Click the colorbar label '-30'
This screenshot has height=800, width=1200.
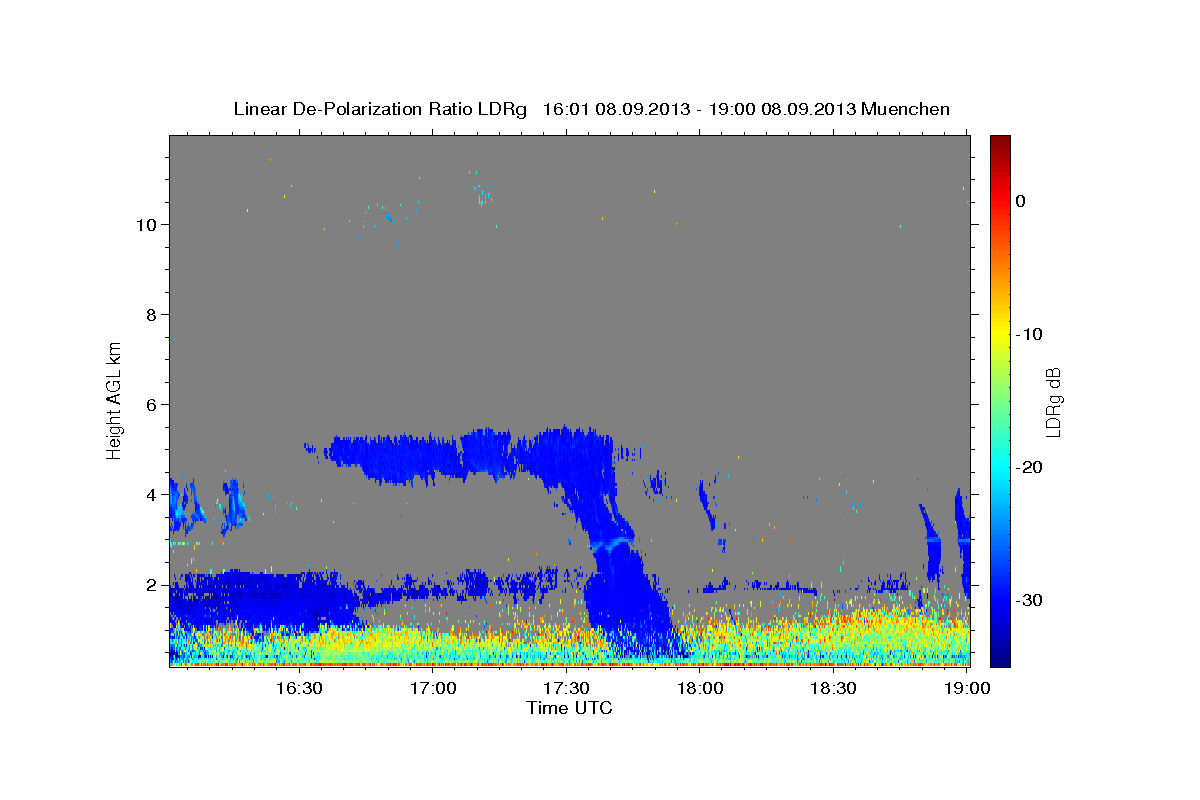coord(1031,600)
